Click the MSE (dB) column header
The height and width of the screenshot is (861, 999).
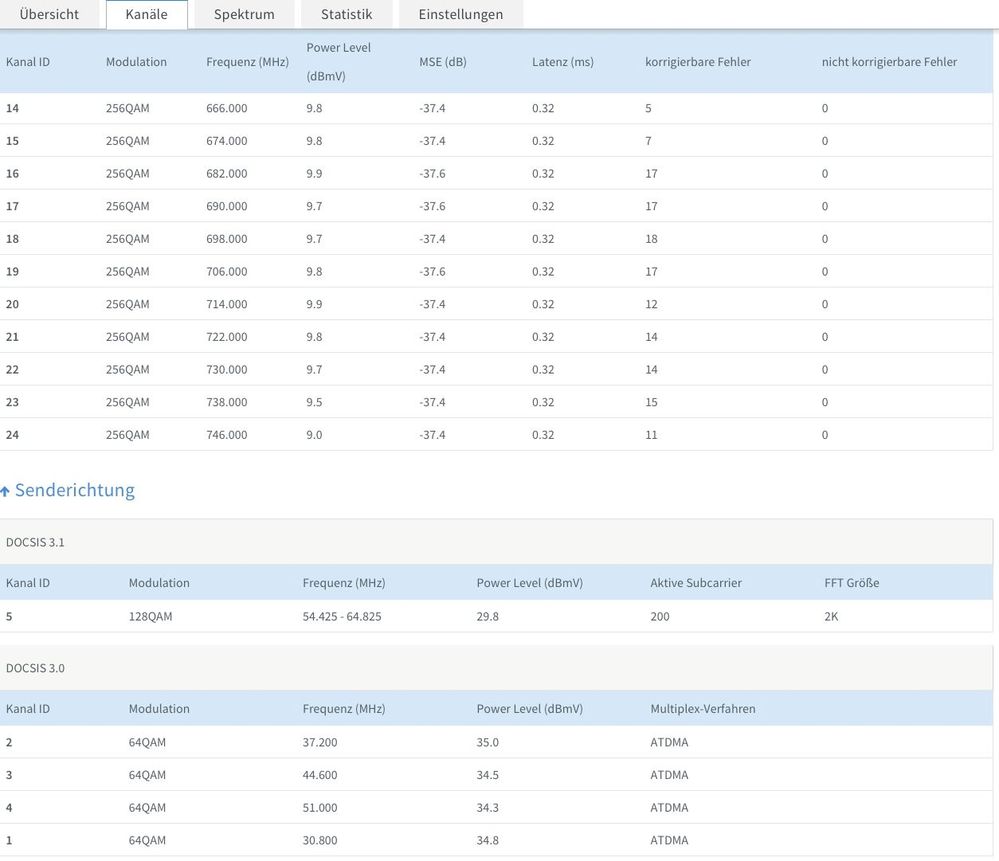coord(442,62)
